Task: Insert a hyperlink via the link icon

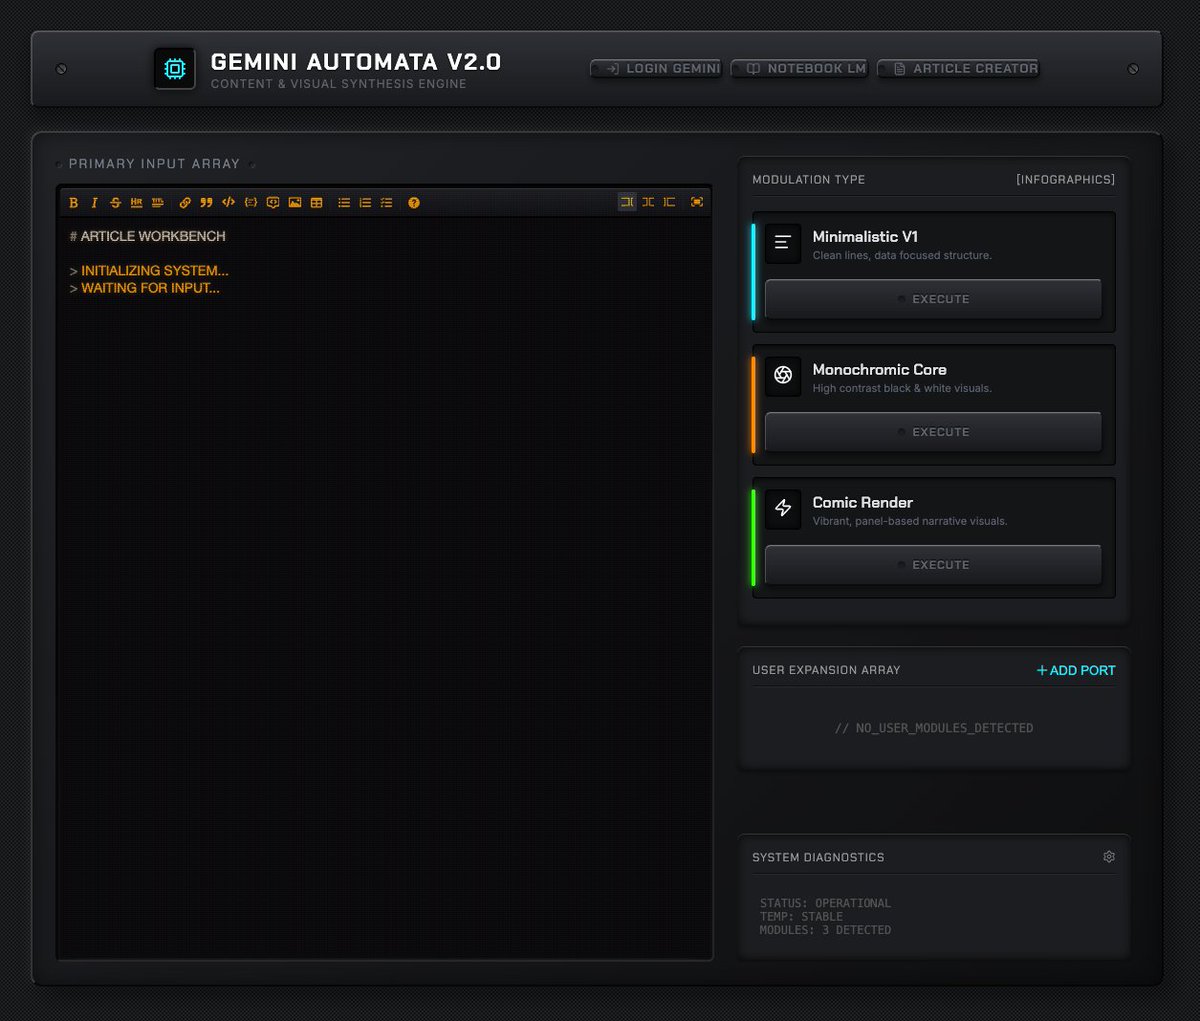Action: coord(185,203)
